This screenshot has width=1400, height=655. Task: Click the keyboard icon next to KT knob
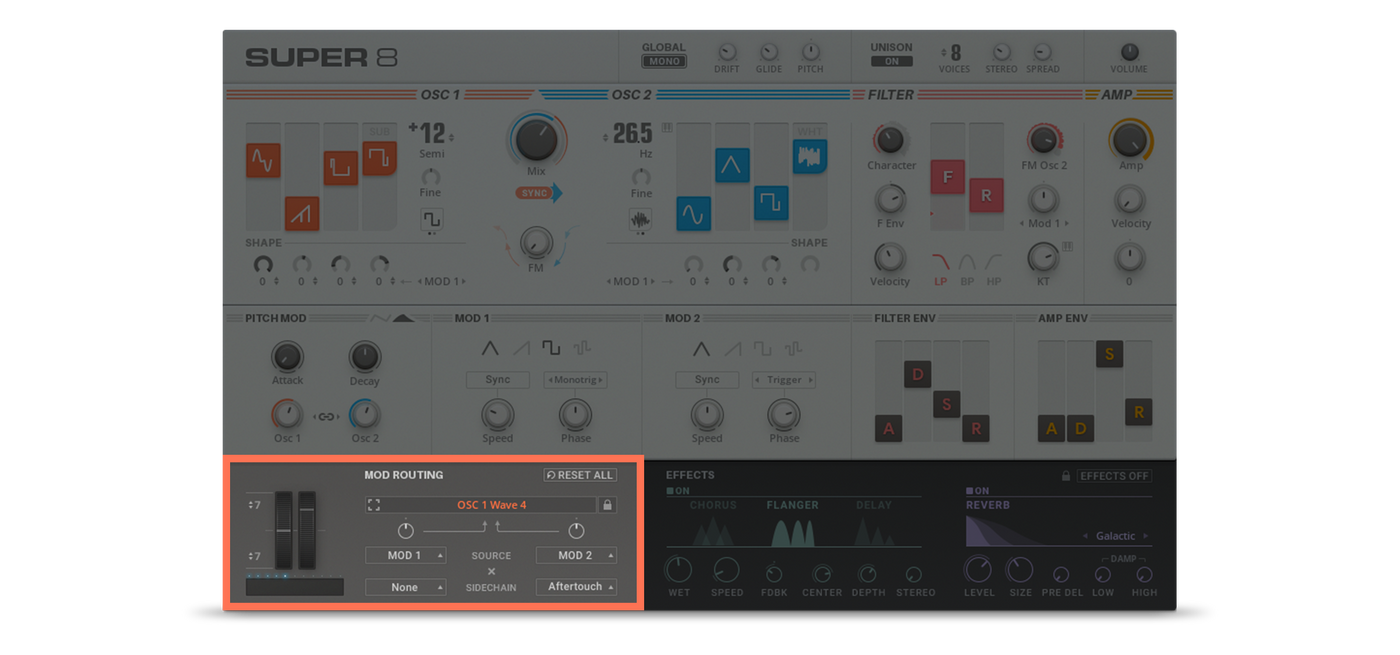click(1067, 246)
